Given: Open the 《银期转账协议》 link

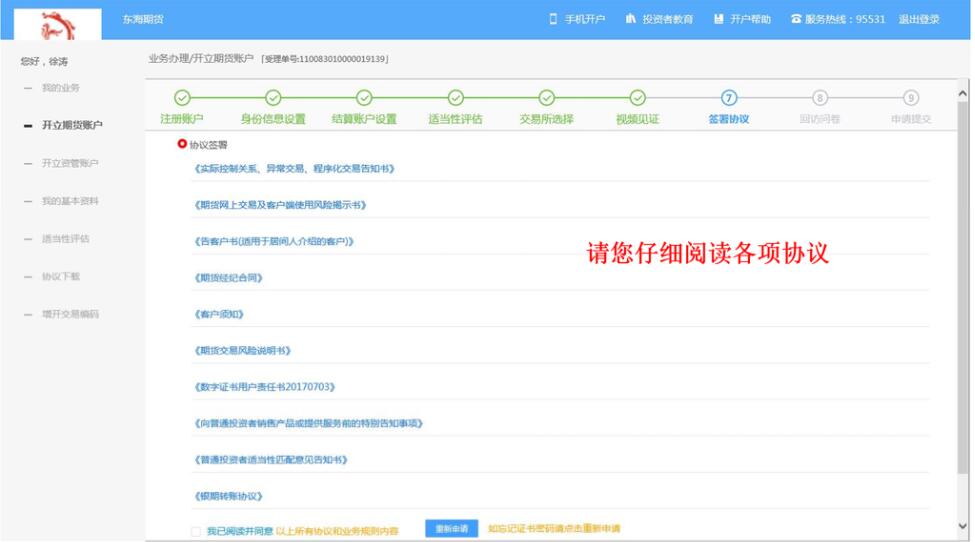Looking at the screenshot, I should point(229,496).
